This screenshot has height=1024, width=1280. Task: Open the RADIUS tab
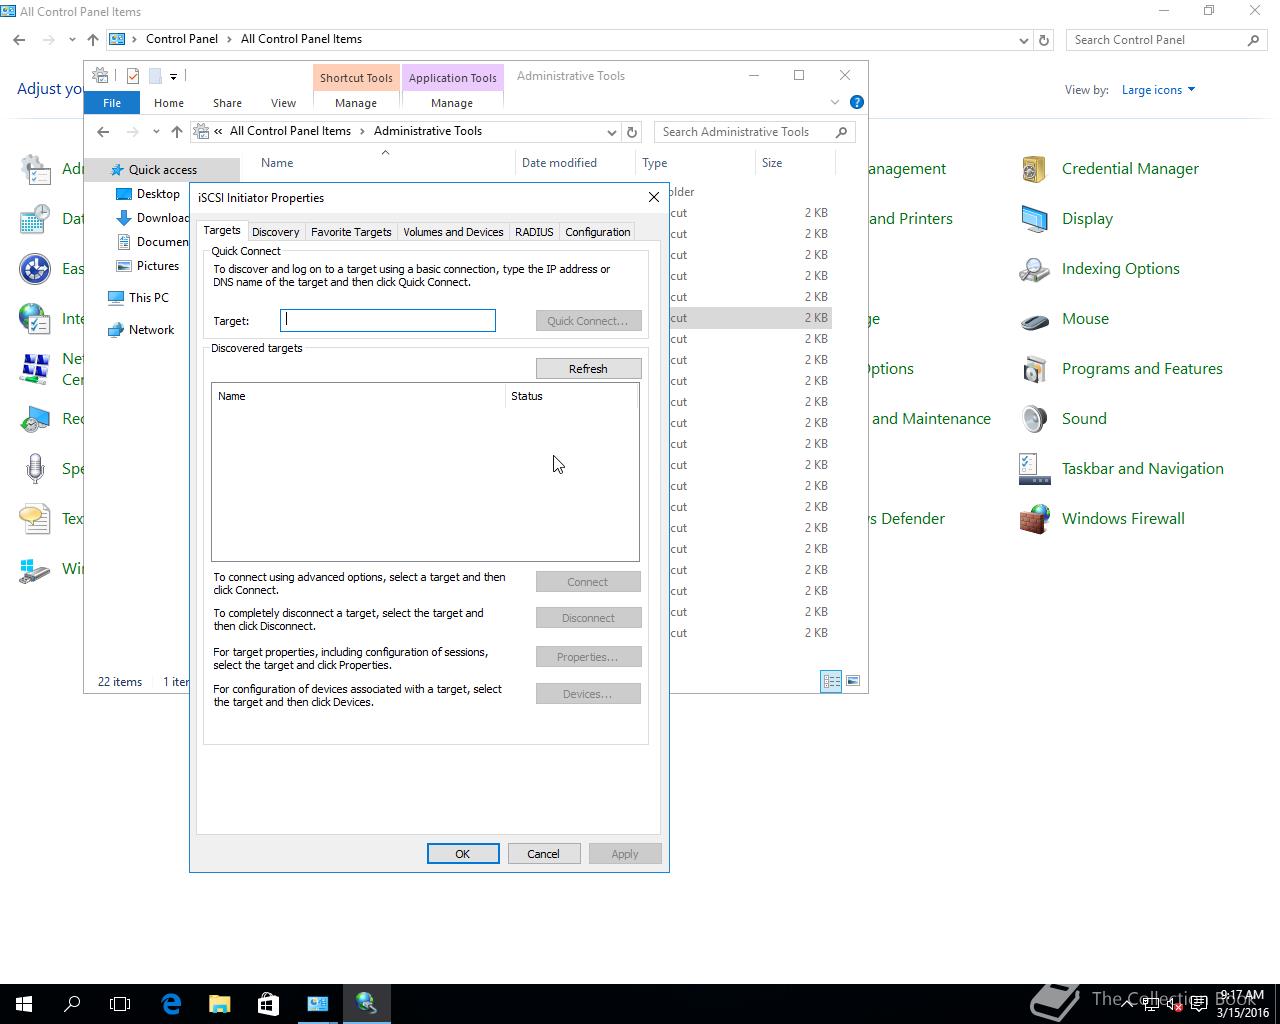534,232
